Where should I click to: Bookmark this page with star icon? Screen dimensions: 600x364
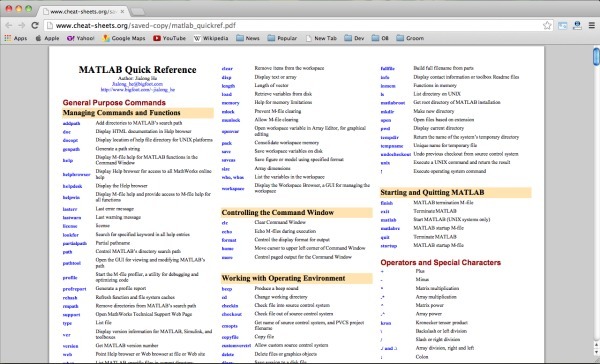[x=547, y=26]
